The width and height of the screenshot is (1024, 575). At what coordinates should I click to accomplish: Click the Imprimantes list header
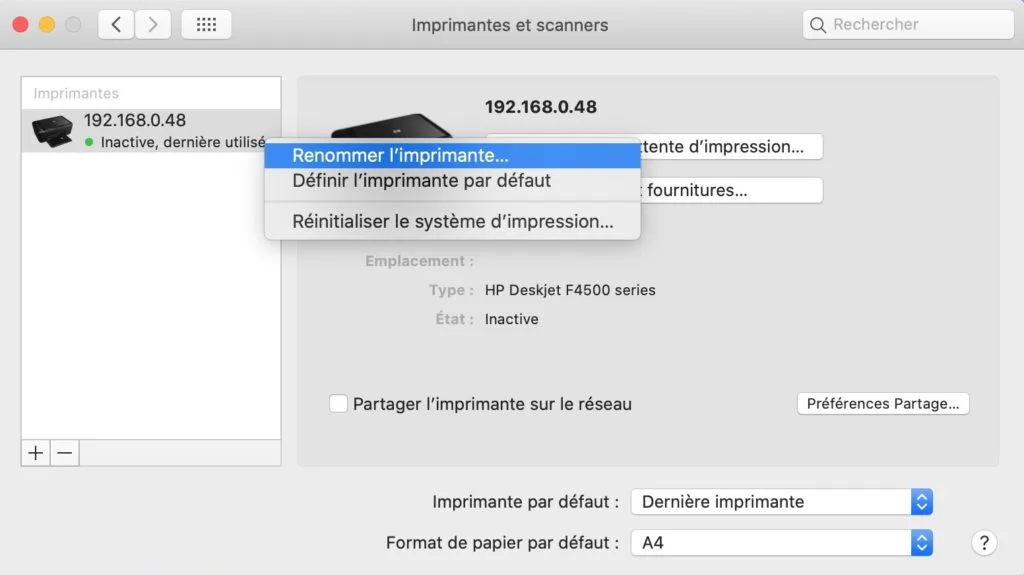point(76,93)
